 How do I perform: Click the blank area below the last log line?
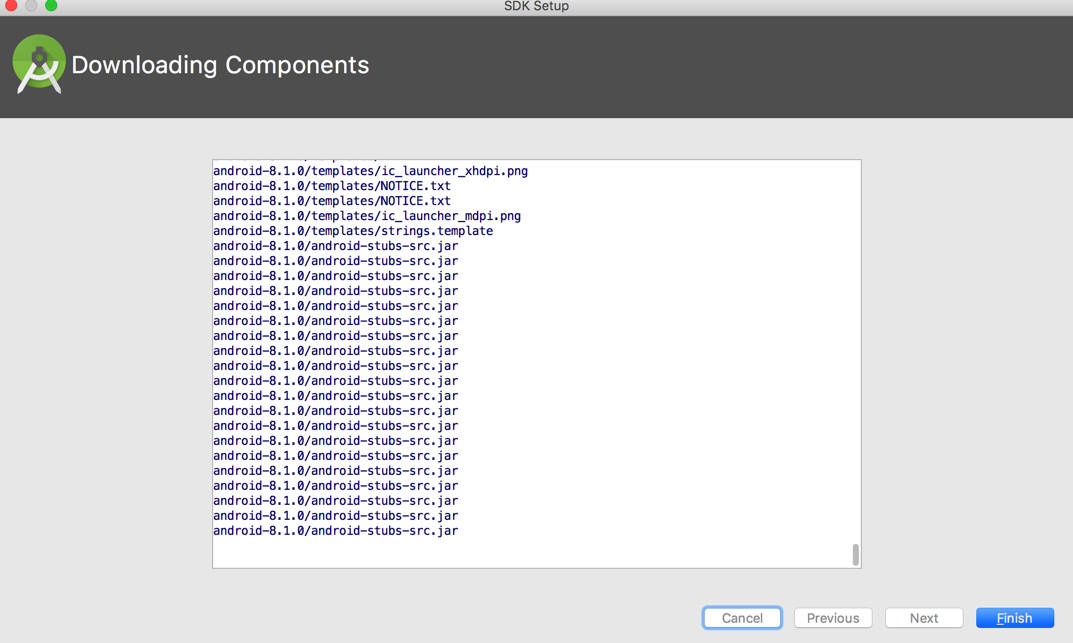point(500,553)
